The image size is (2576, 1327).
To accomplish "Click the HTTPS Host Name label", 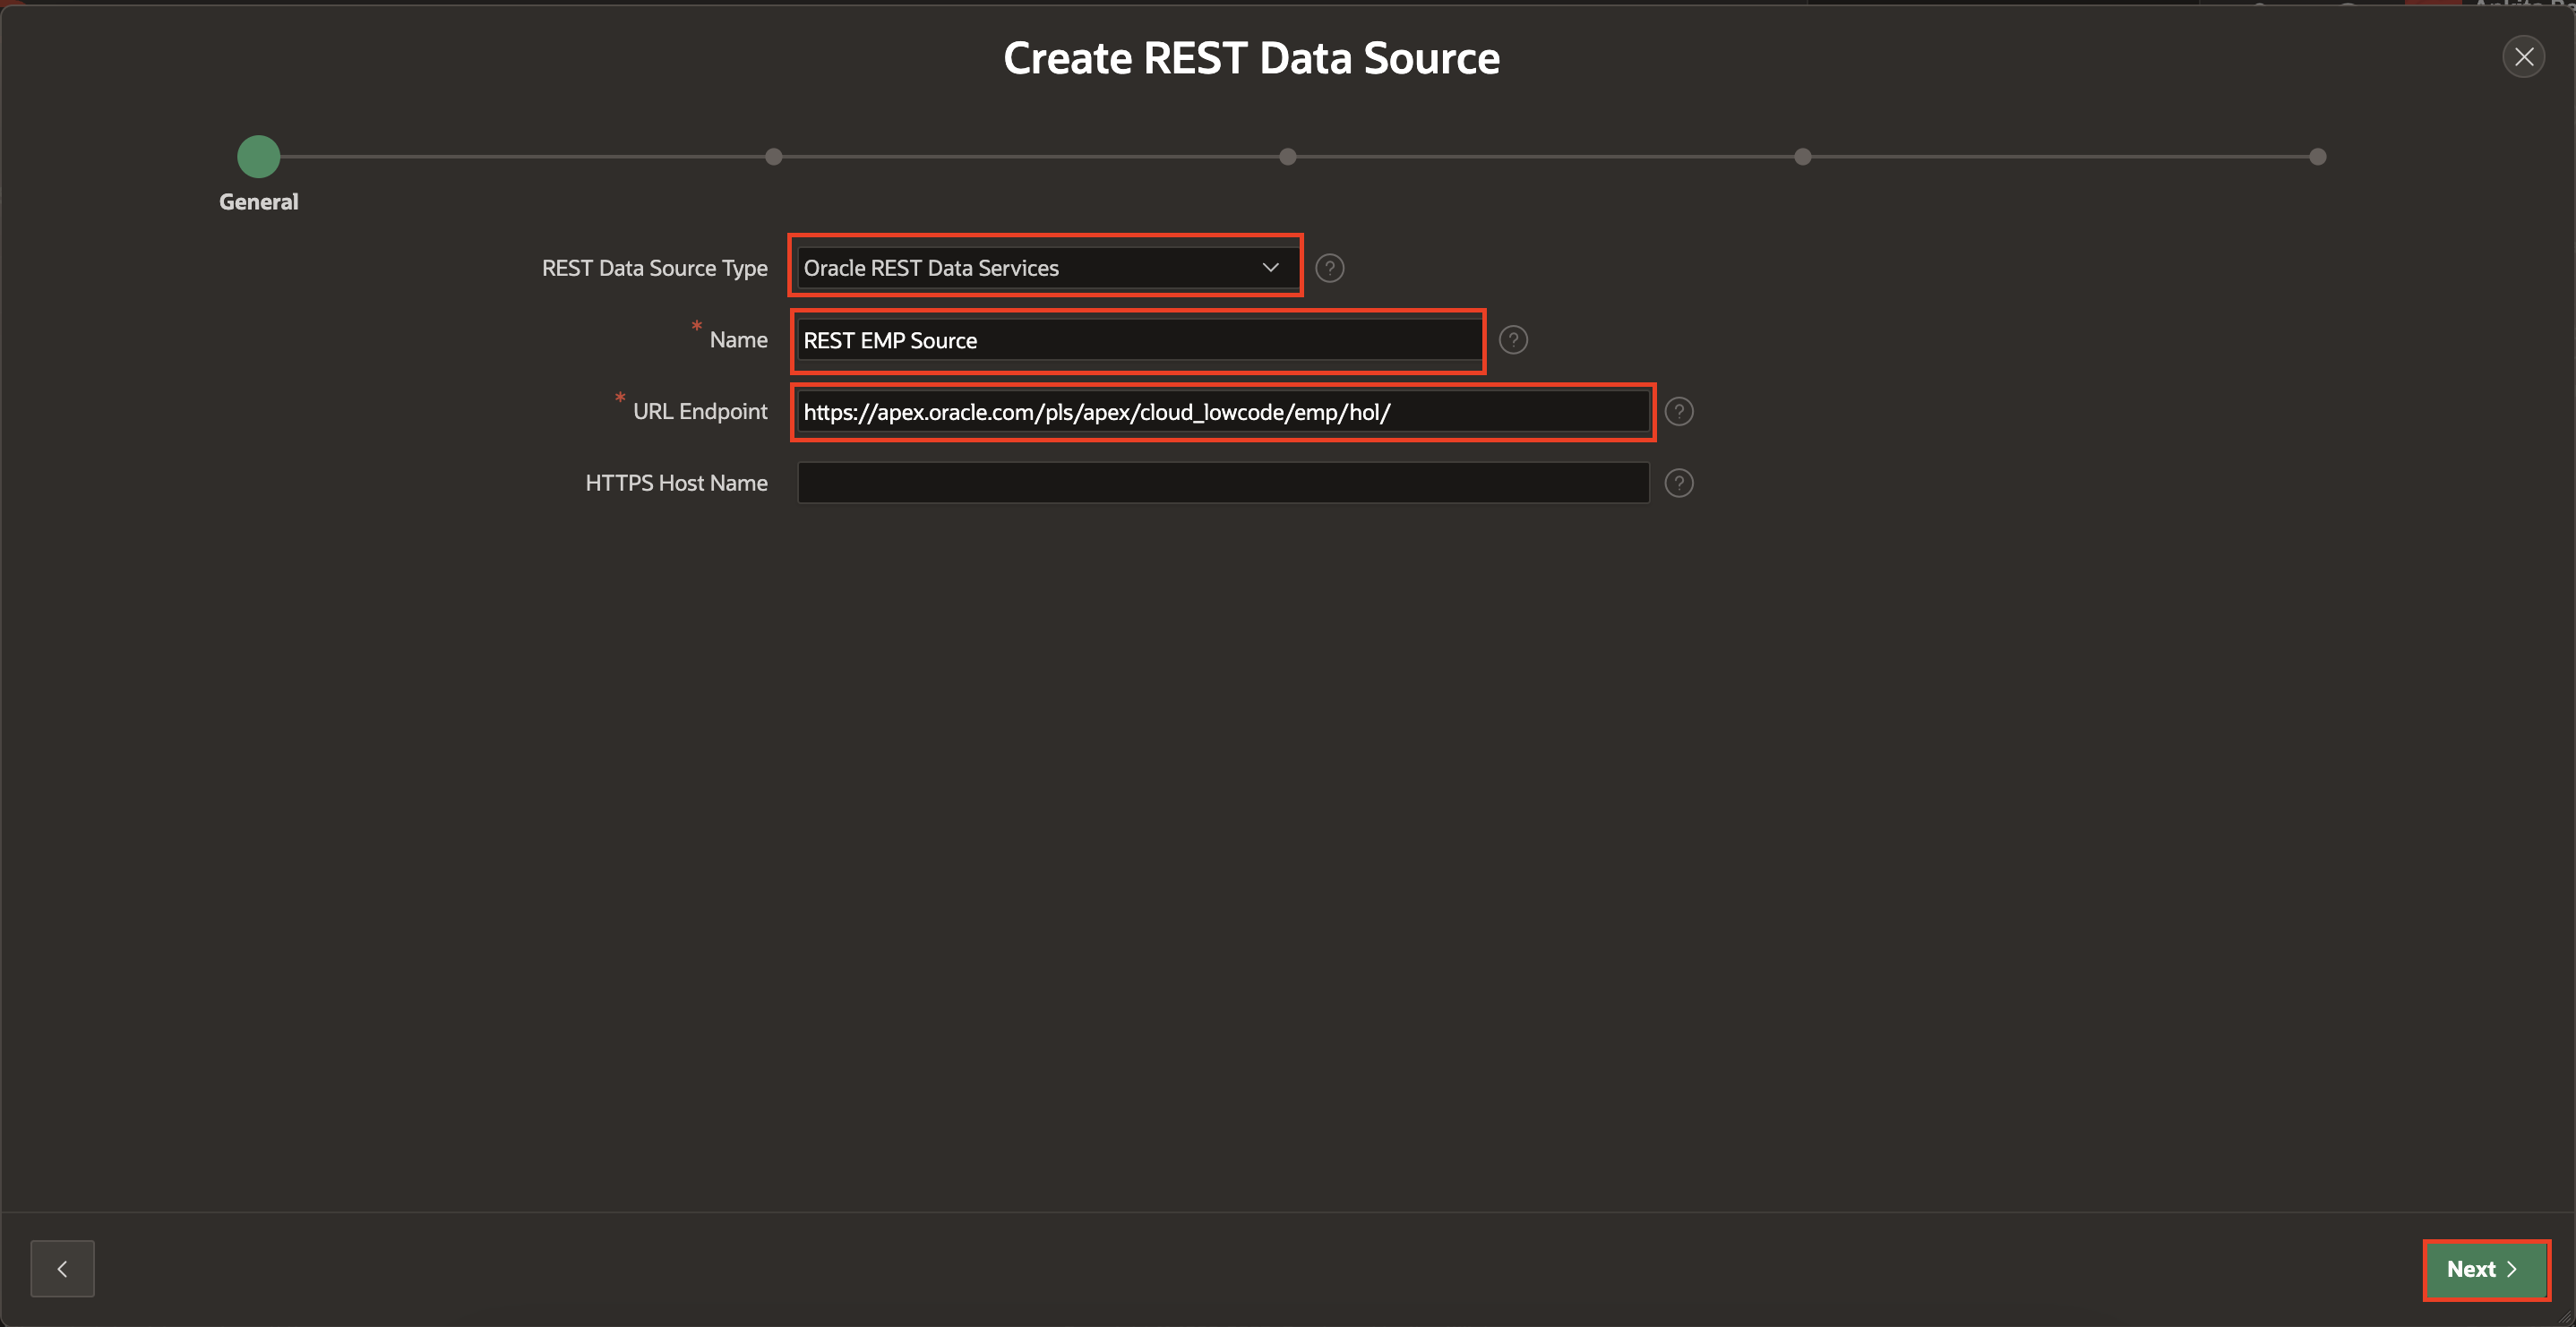I will coord(676,483).
